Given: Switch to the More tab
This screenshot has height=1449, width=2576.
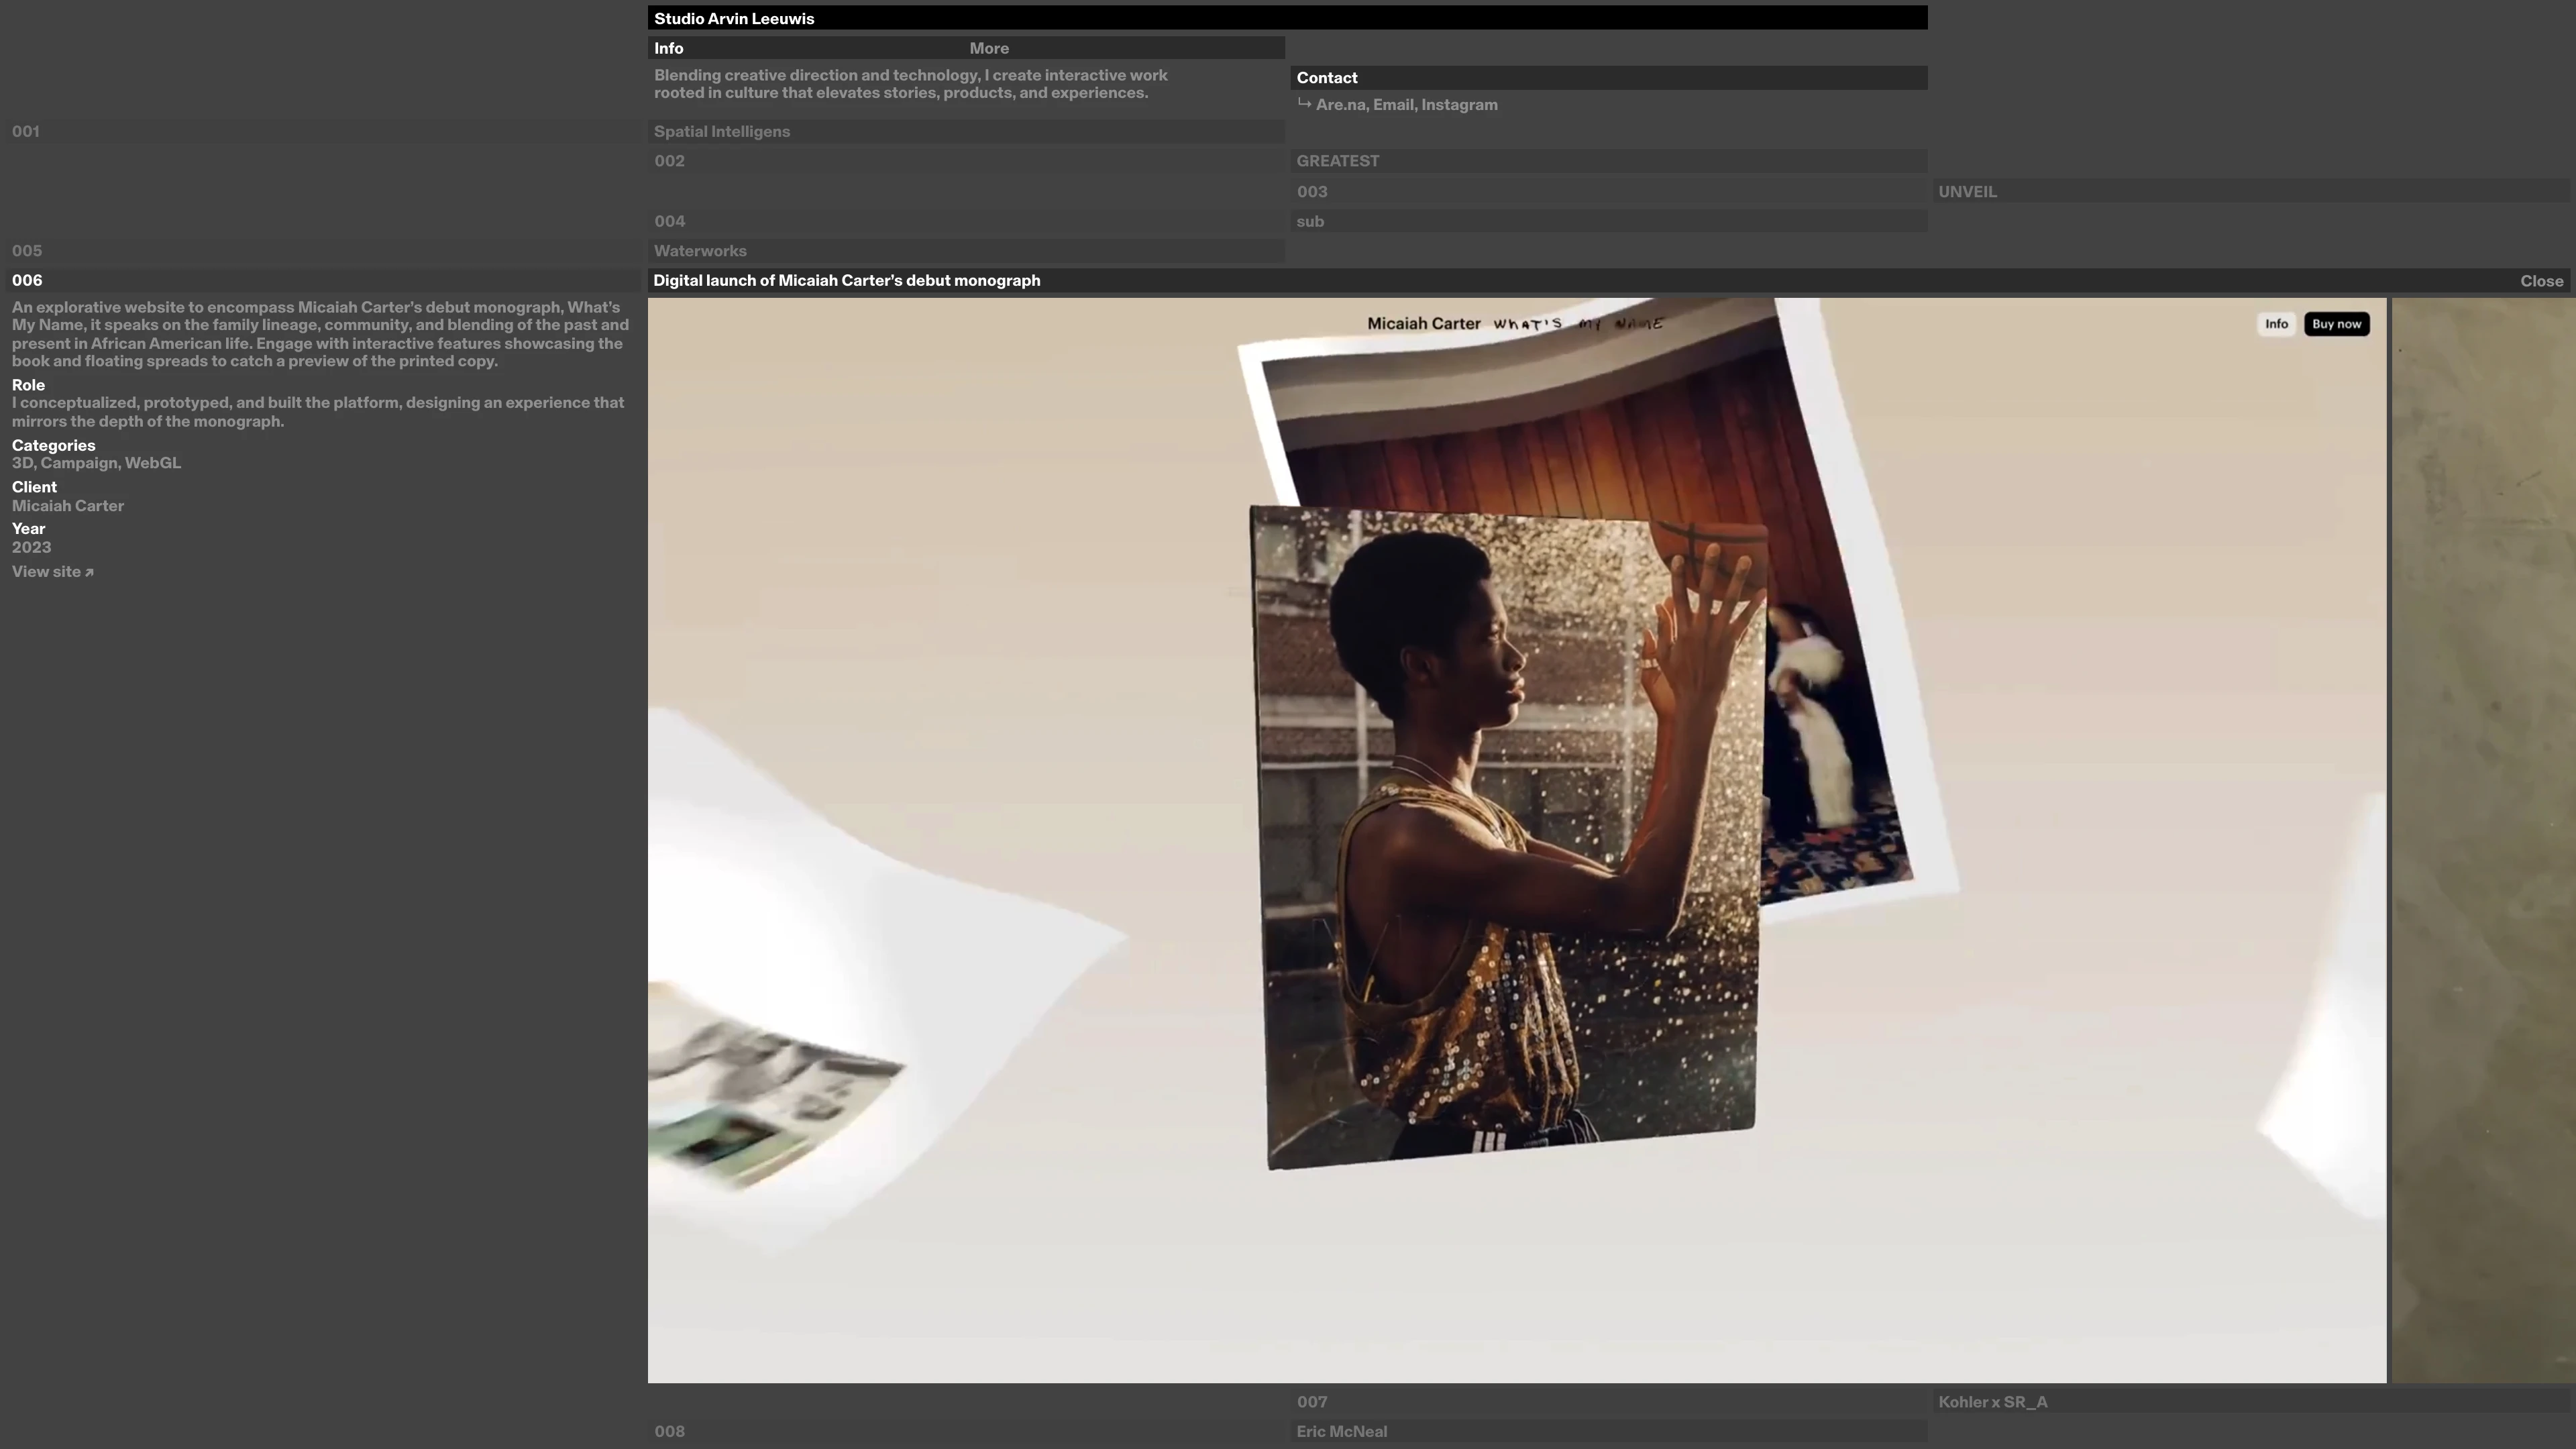Looking at the screenshot, I should (x=988, y=48).
